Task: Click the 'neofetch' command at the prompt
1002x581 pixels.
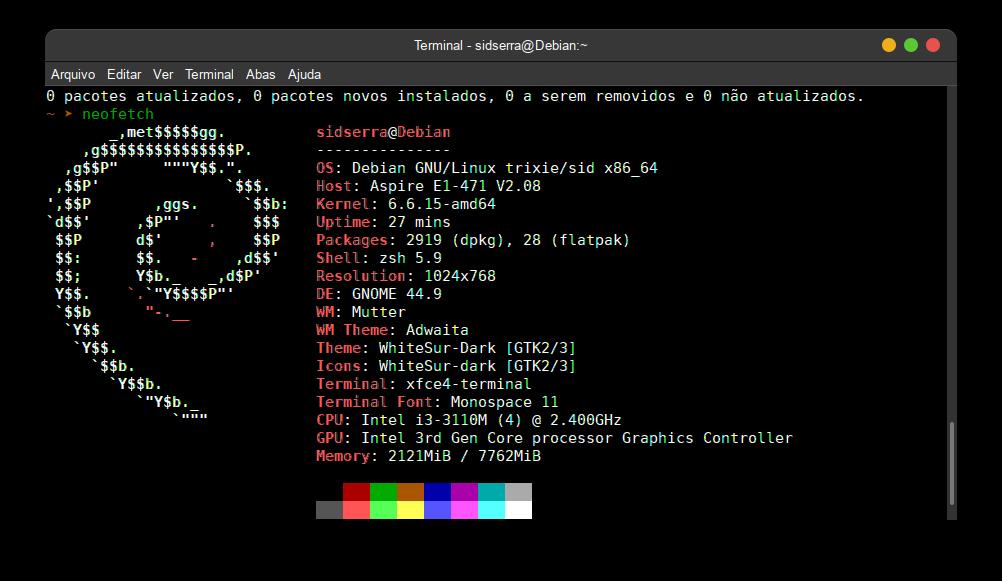Action: coord(118,114)
